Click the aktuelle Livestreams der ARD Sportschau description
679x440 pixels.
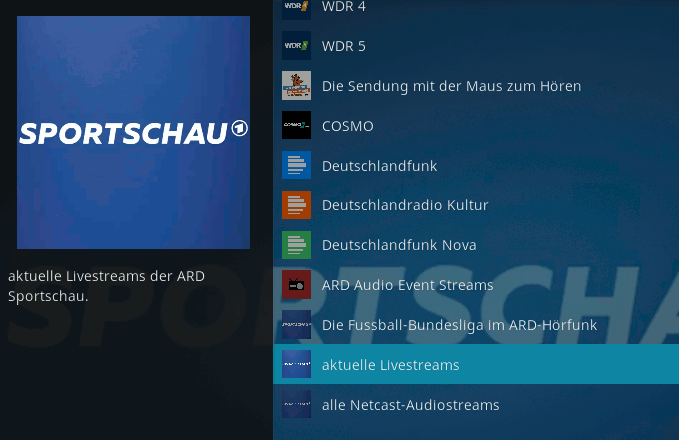tap(107, 286)
